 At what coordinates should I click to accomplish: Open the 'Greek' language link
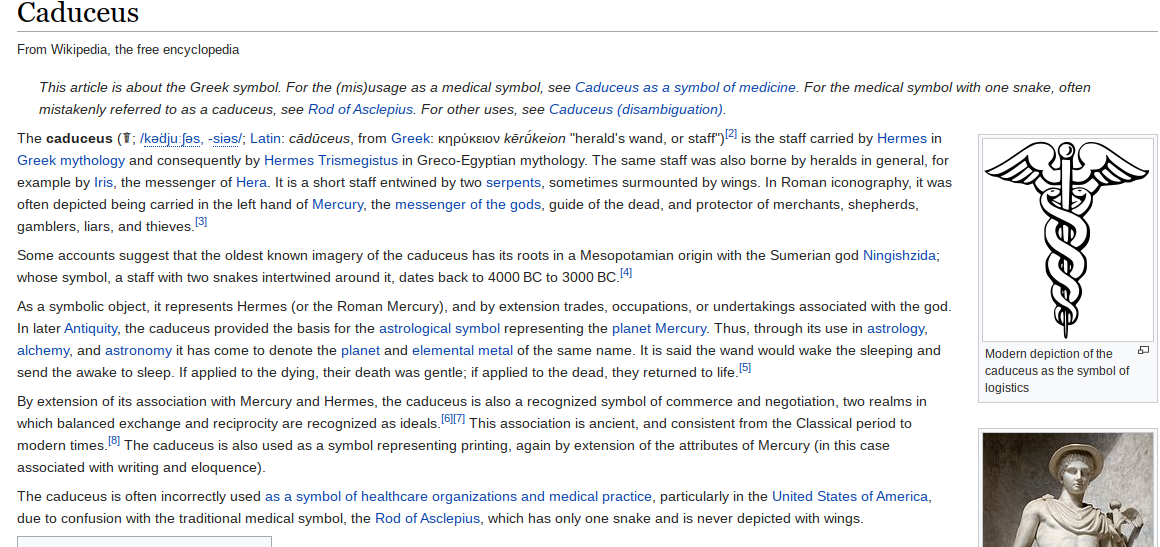410,138
